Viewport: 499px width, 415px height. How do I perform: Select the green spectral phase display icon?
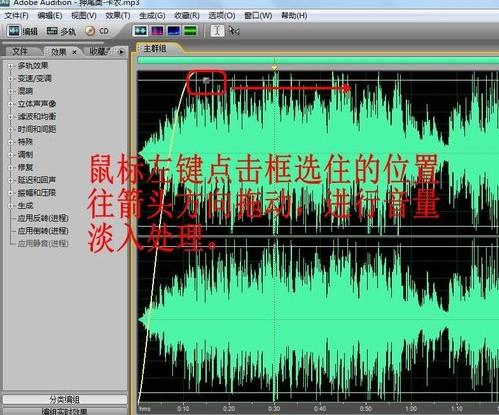[190, 31]
